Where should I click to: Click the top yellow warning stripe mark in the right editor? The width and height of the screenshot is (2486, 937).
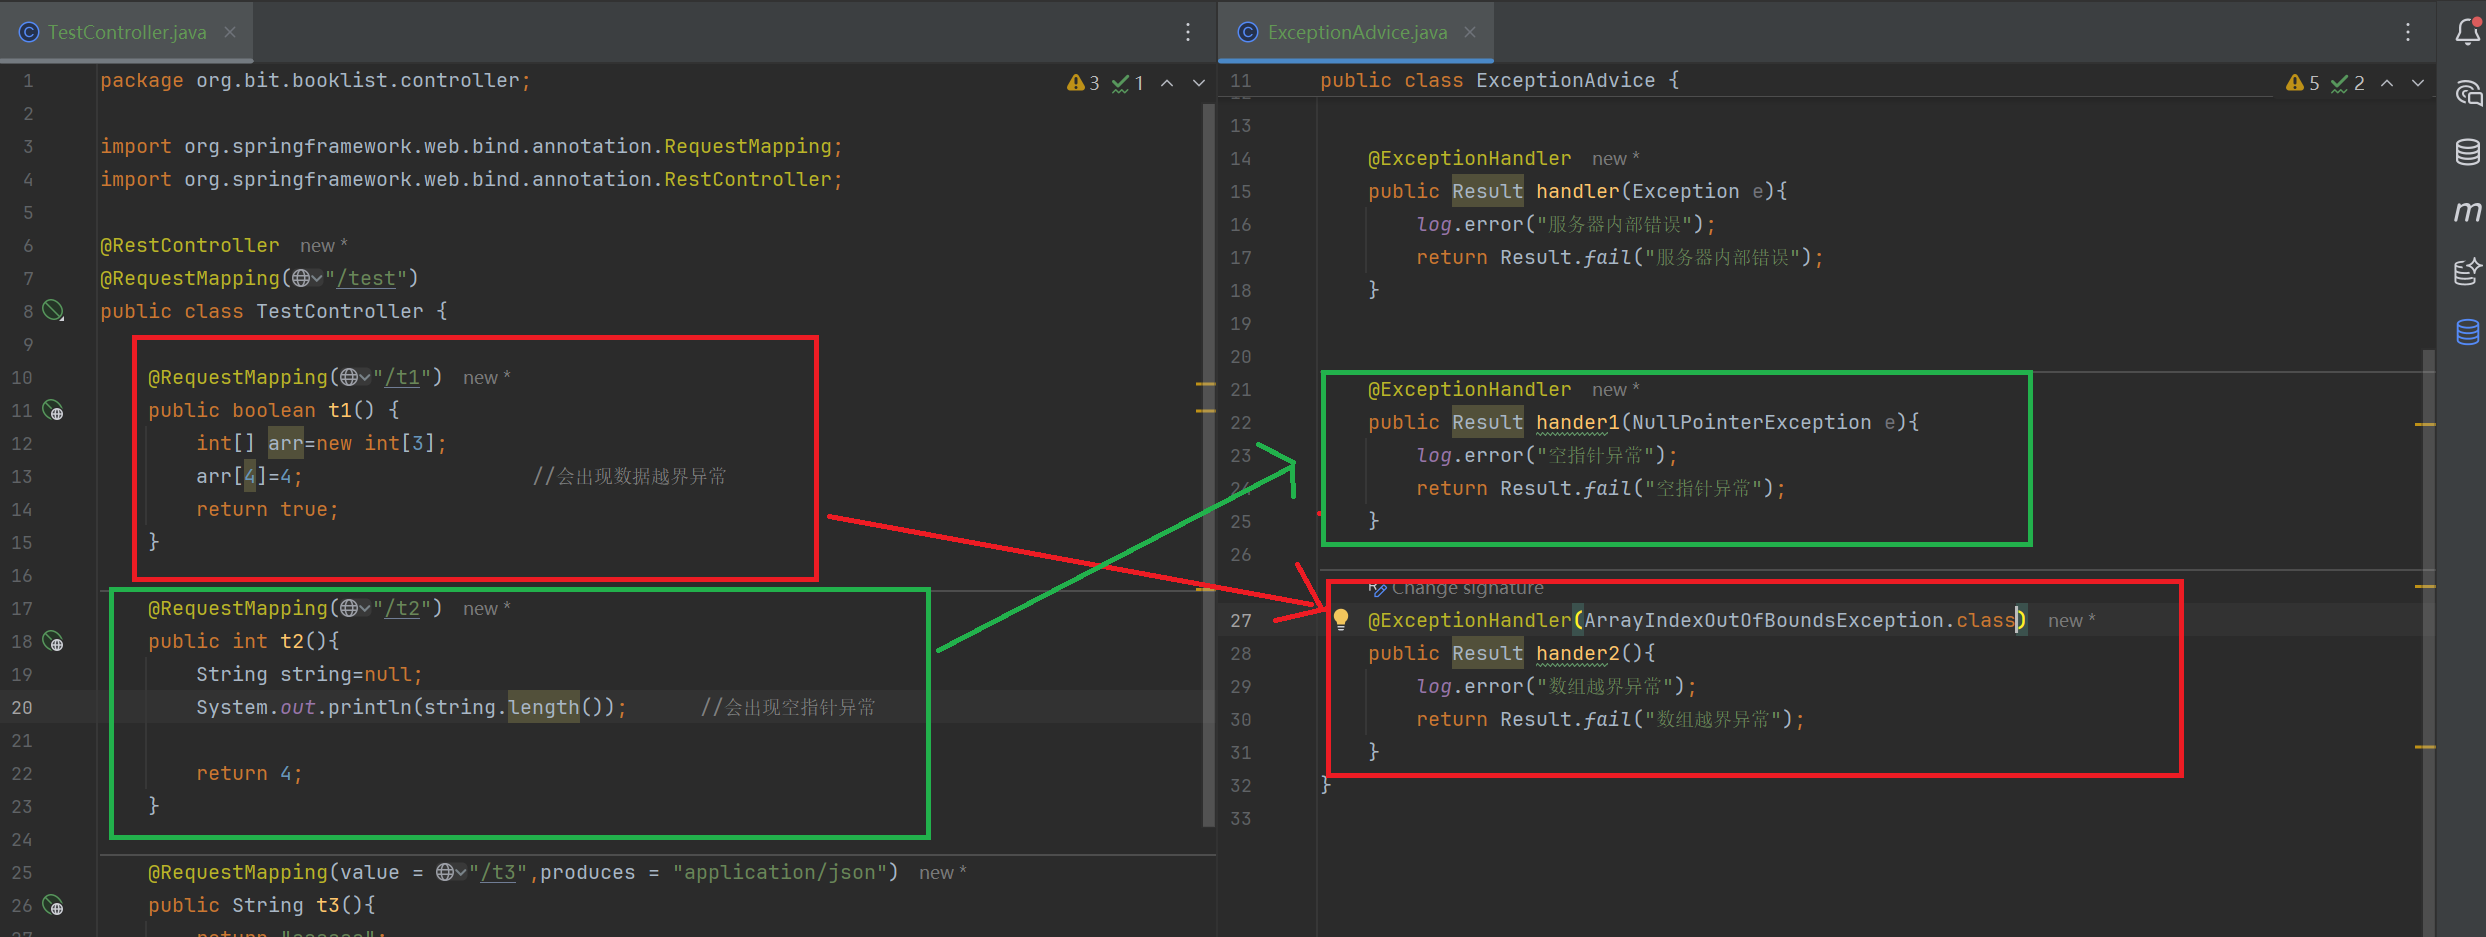[x=2425, y=424]
